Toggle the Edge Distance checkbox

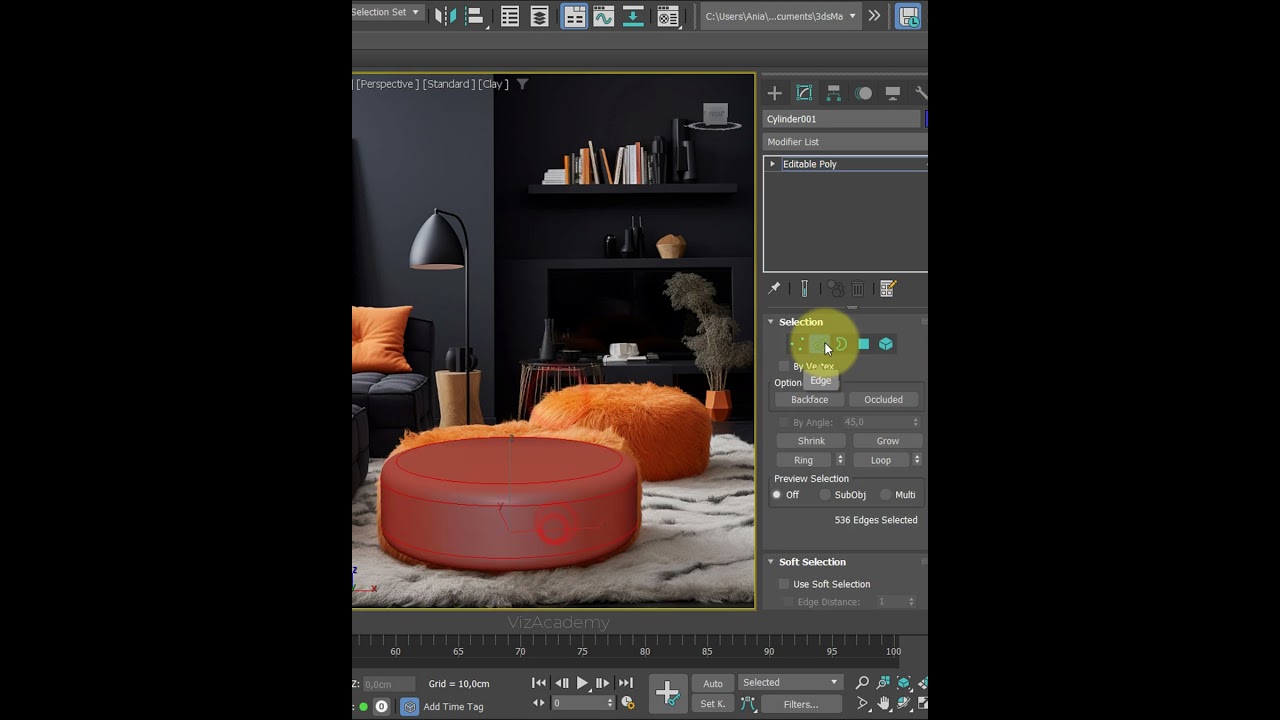coord(788,602)
